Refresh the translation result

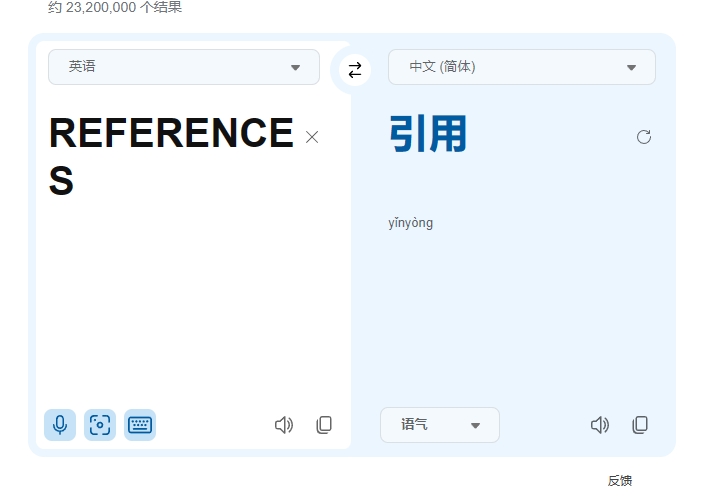[x=644, y=137]
